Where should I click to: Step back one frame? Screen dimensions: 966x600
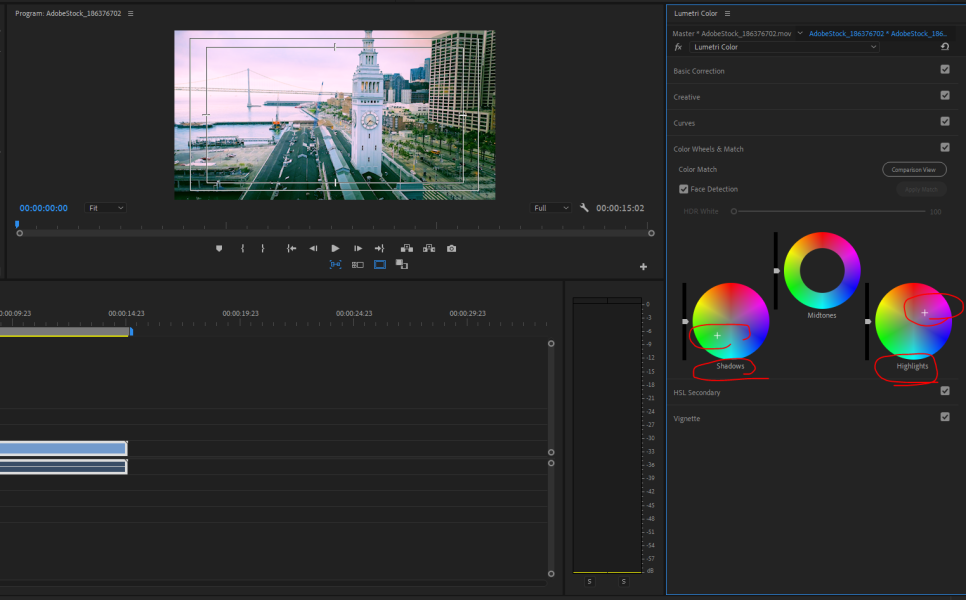pyautogui.click(x=313, y=248)
